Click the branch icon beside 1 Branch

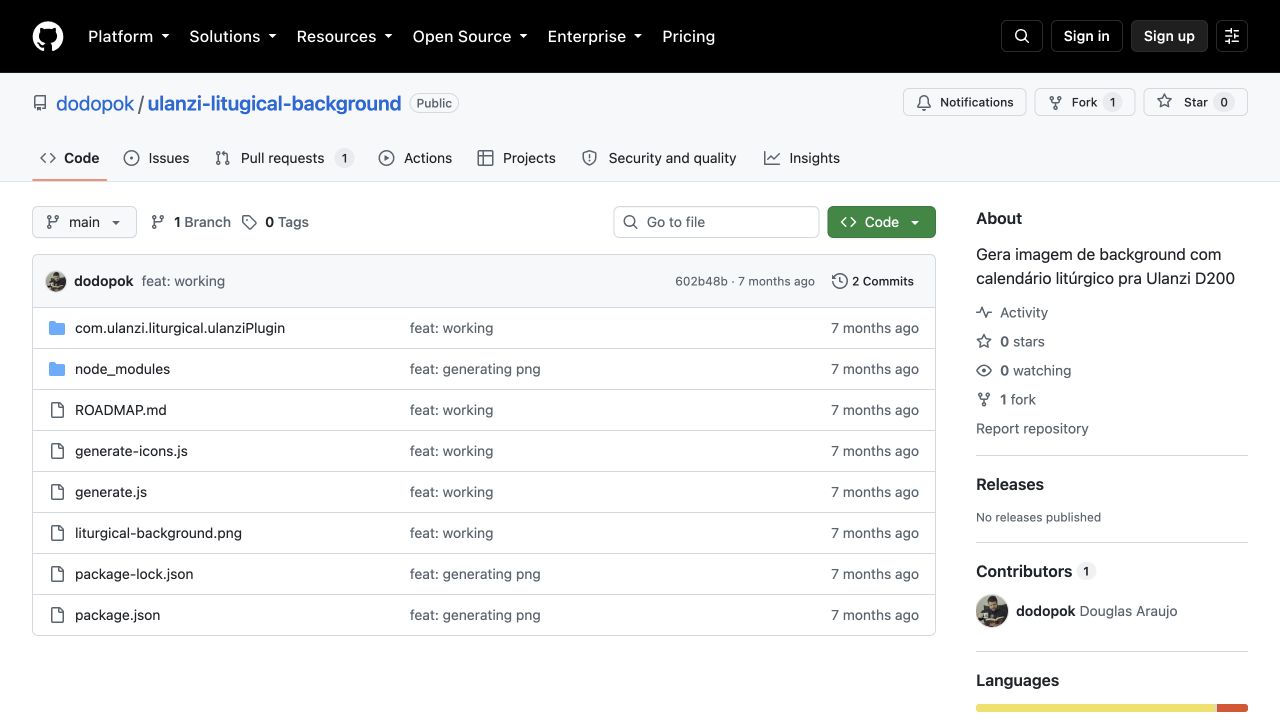(158, 222)
